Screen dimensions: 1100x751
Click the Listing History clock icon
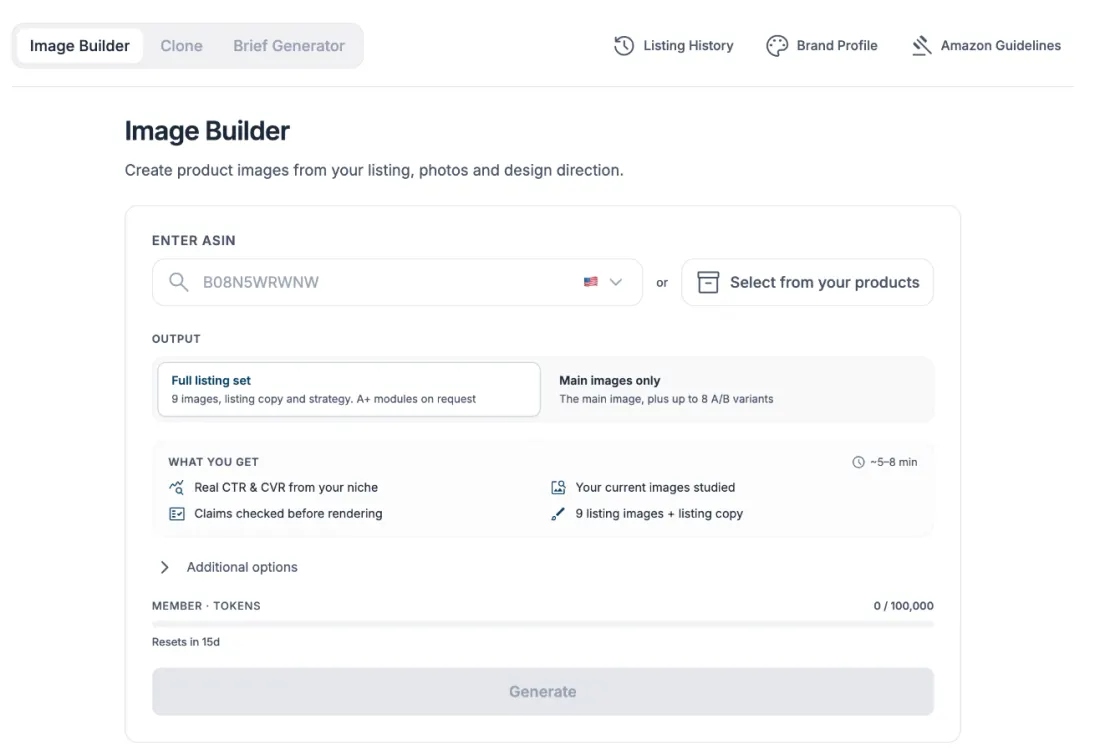[x=624, y=46]
